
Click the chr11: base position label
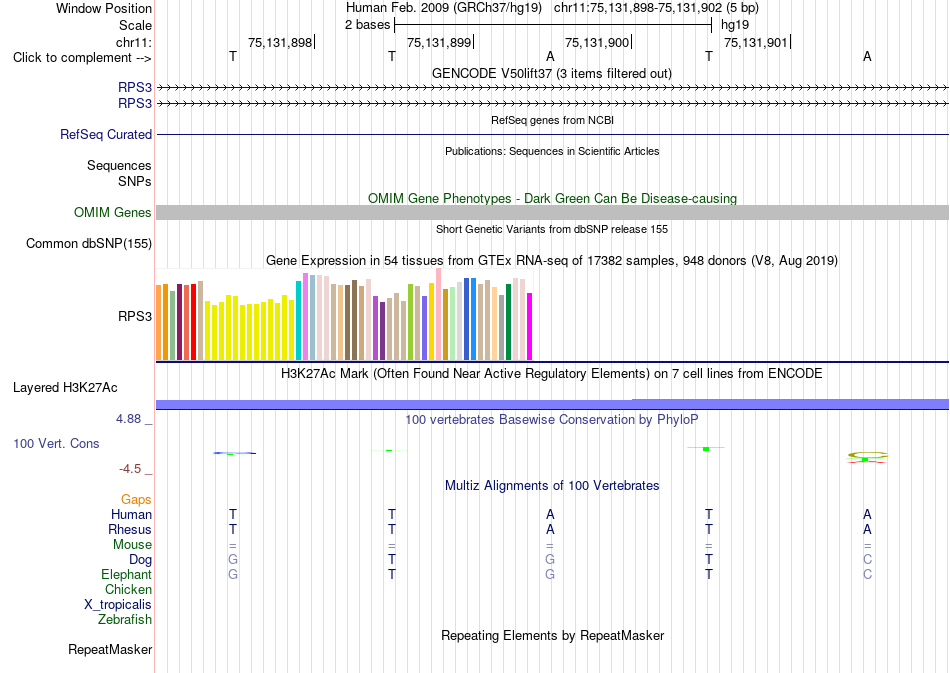(x=134, y=42)
